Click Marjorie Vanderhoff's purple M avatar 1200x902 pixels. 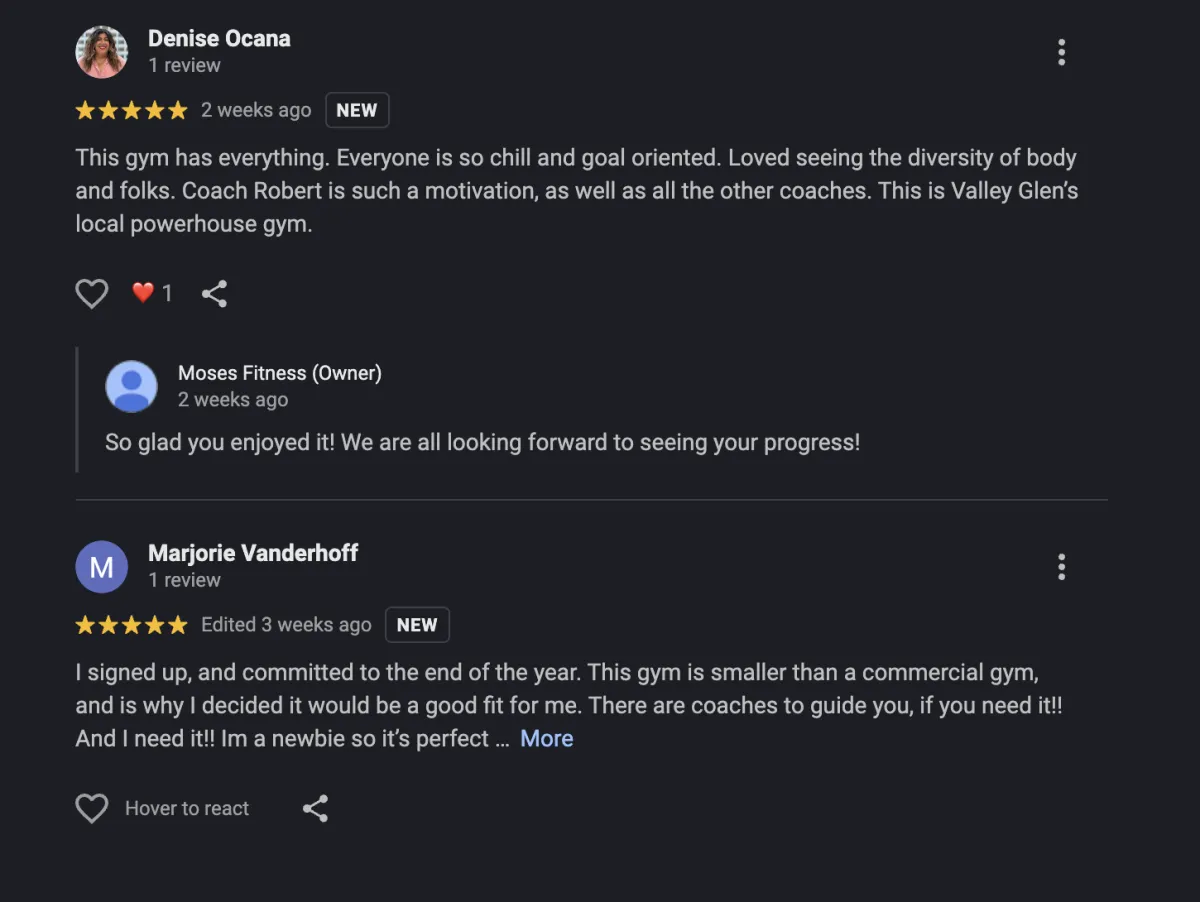tap(102, 567)
